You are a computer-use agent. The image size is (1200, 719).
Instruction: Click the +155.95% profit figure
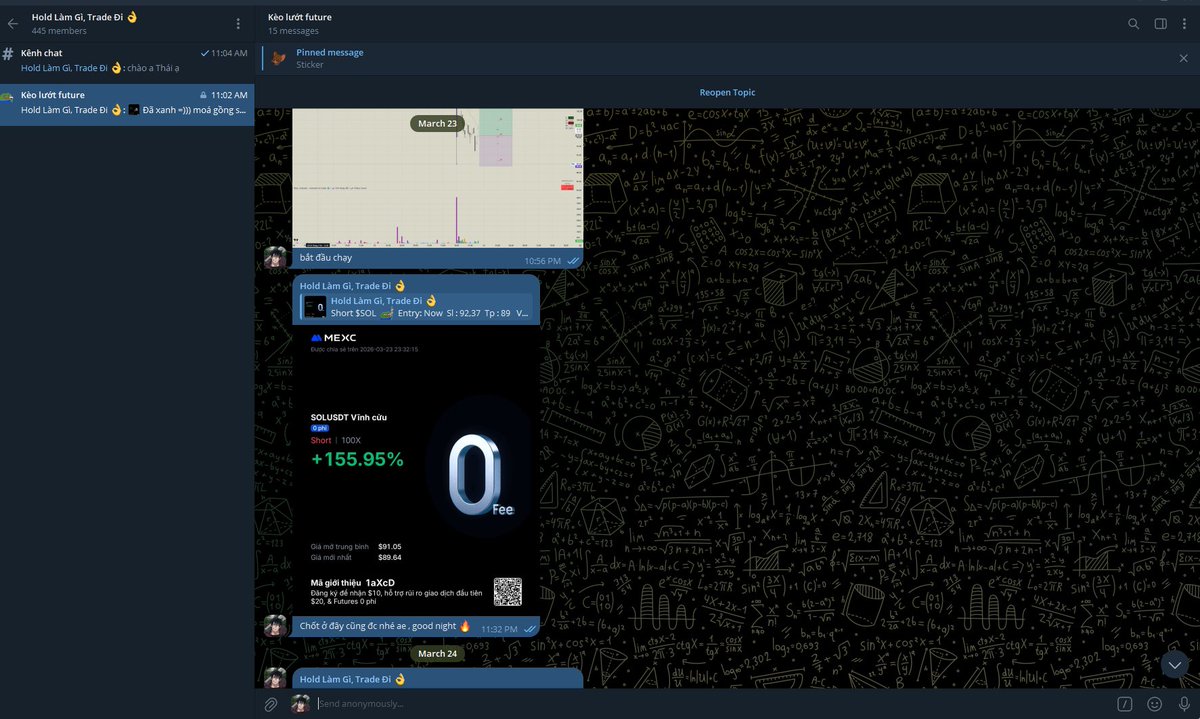357,459
